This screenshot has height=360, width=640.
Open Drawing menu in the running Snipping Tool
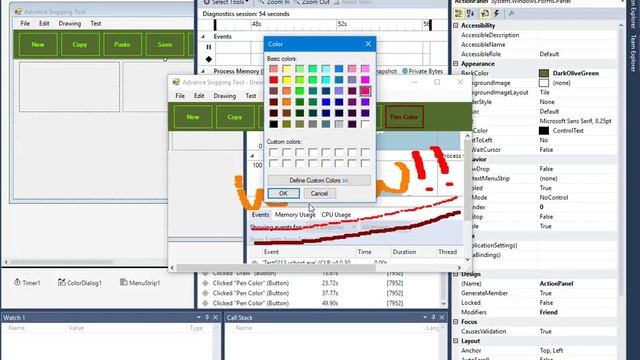[x=224, y=96]
